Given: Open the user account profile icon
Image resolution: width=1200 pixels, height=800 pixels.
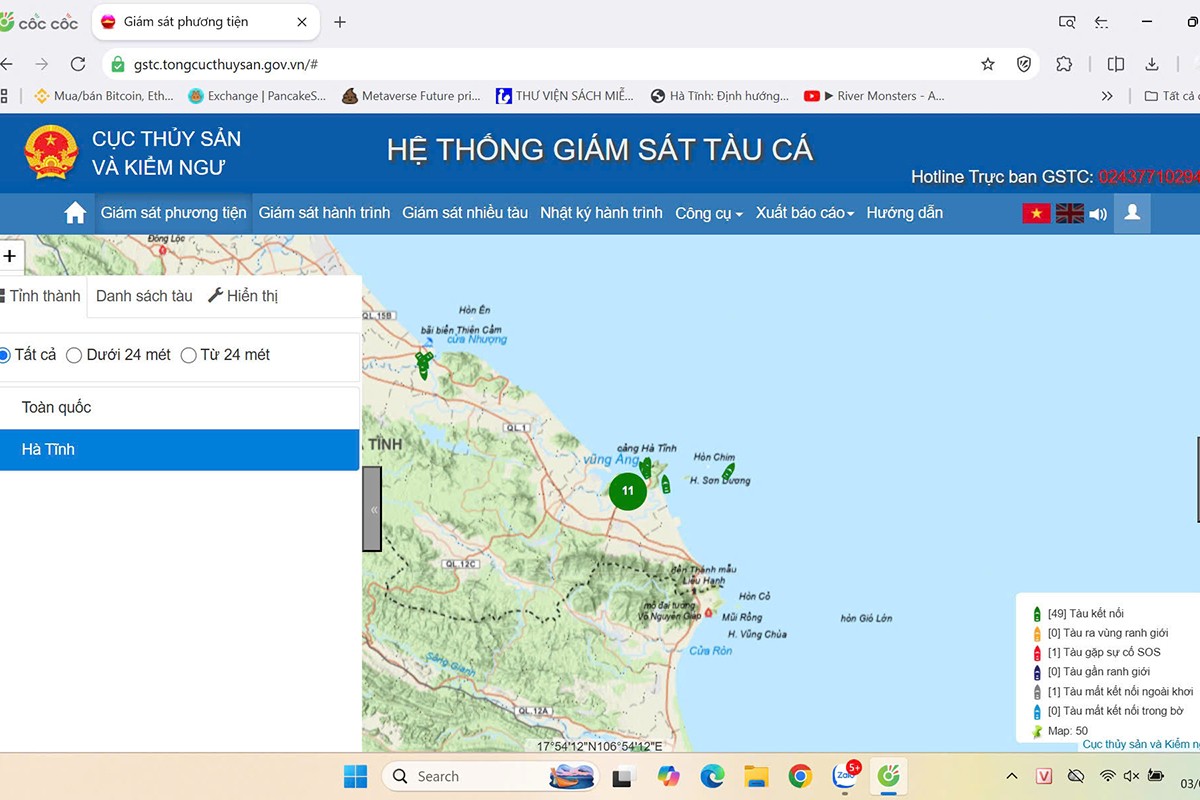Looking at the screenshot, I should coord(1132,213).
